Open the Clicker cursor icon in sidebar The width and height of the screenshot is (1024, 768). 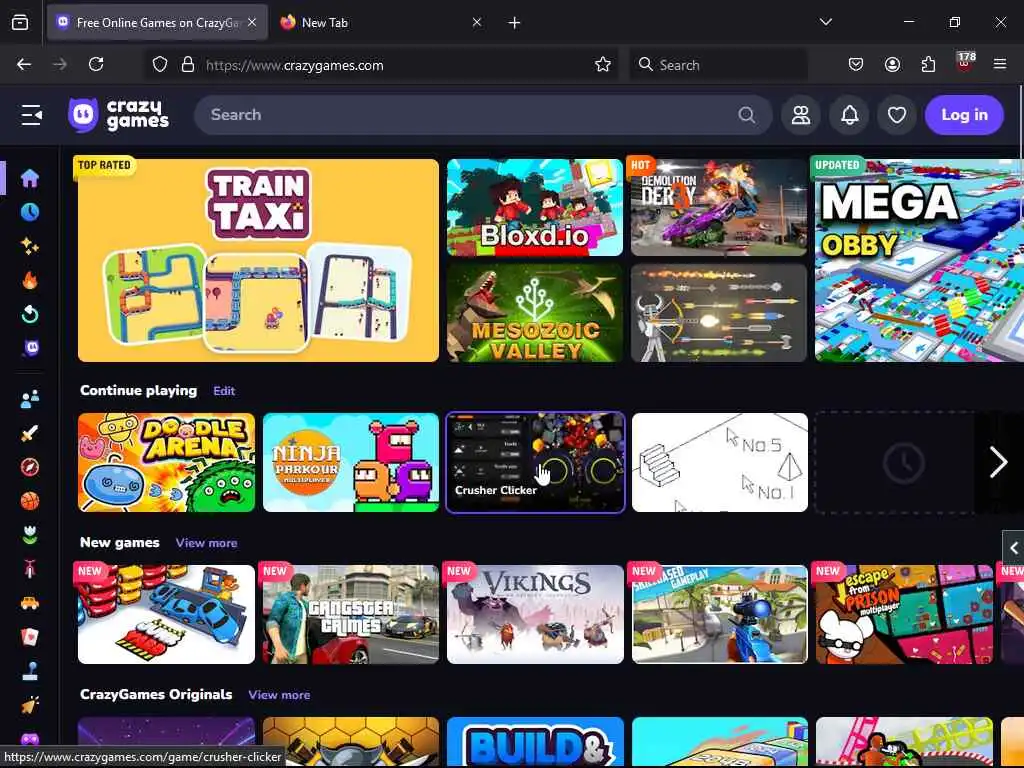click(29, 705)
